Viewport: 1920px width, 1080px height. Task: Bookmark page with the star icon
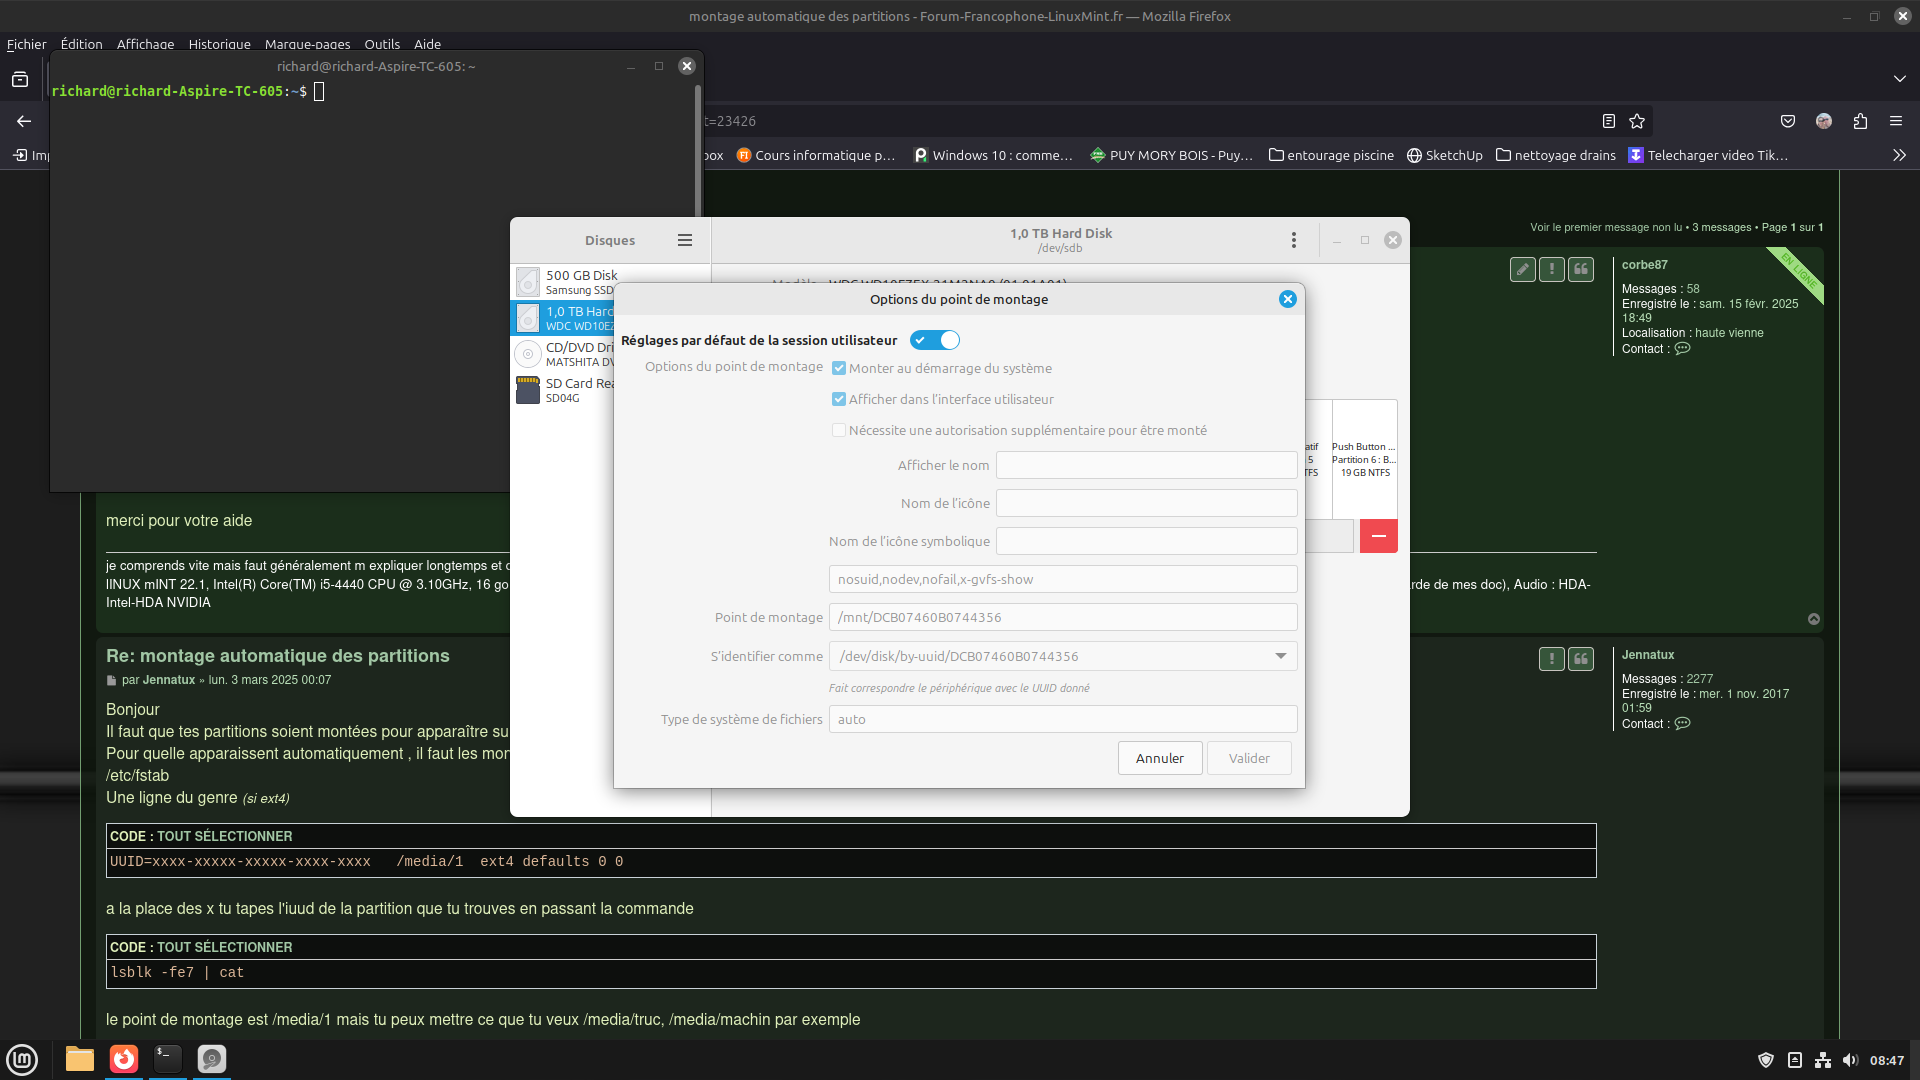pyautogui.click(x=1637, y=121)
